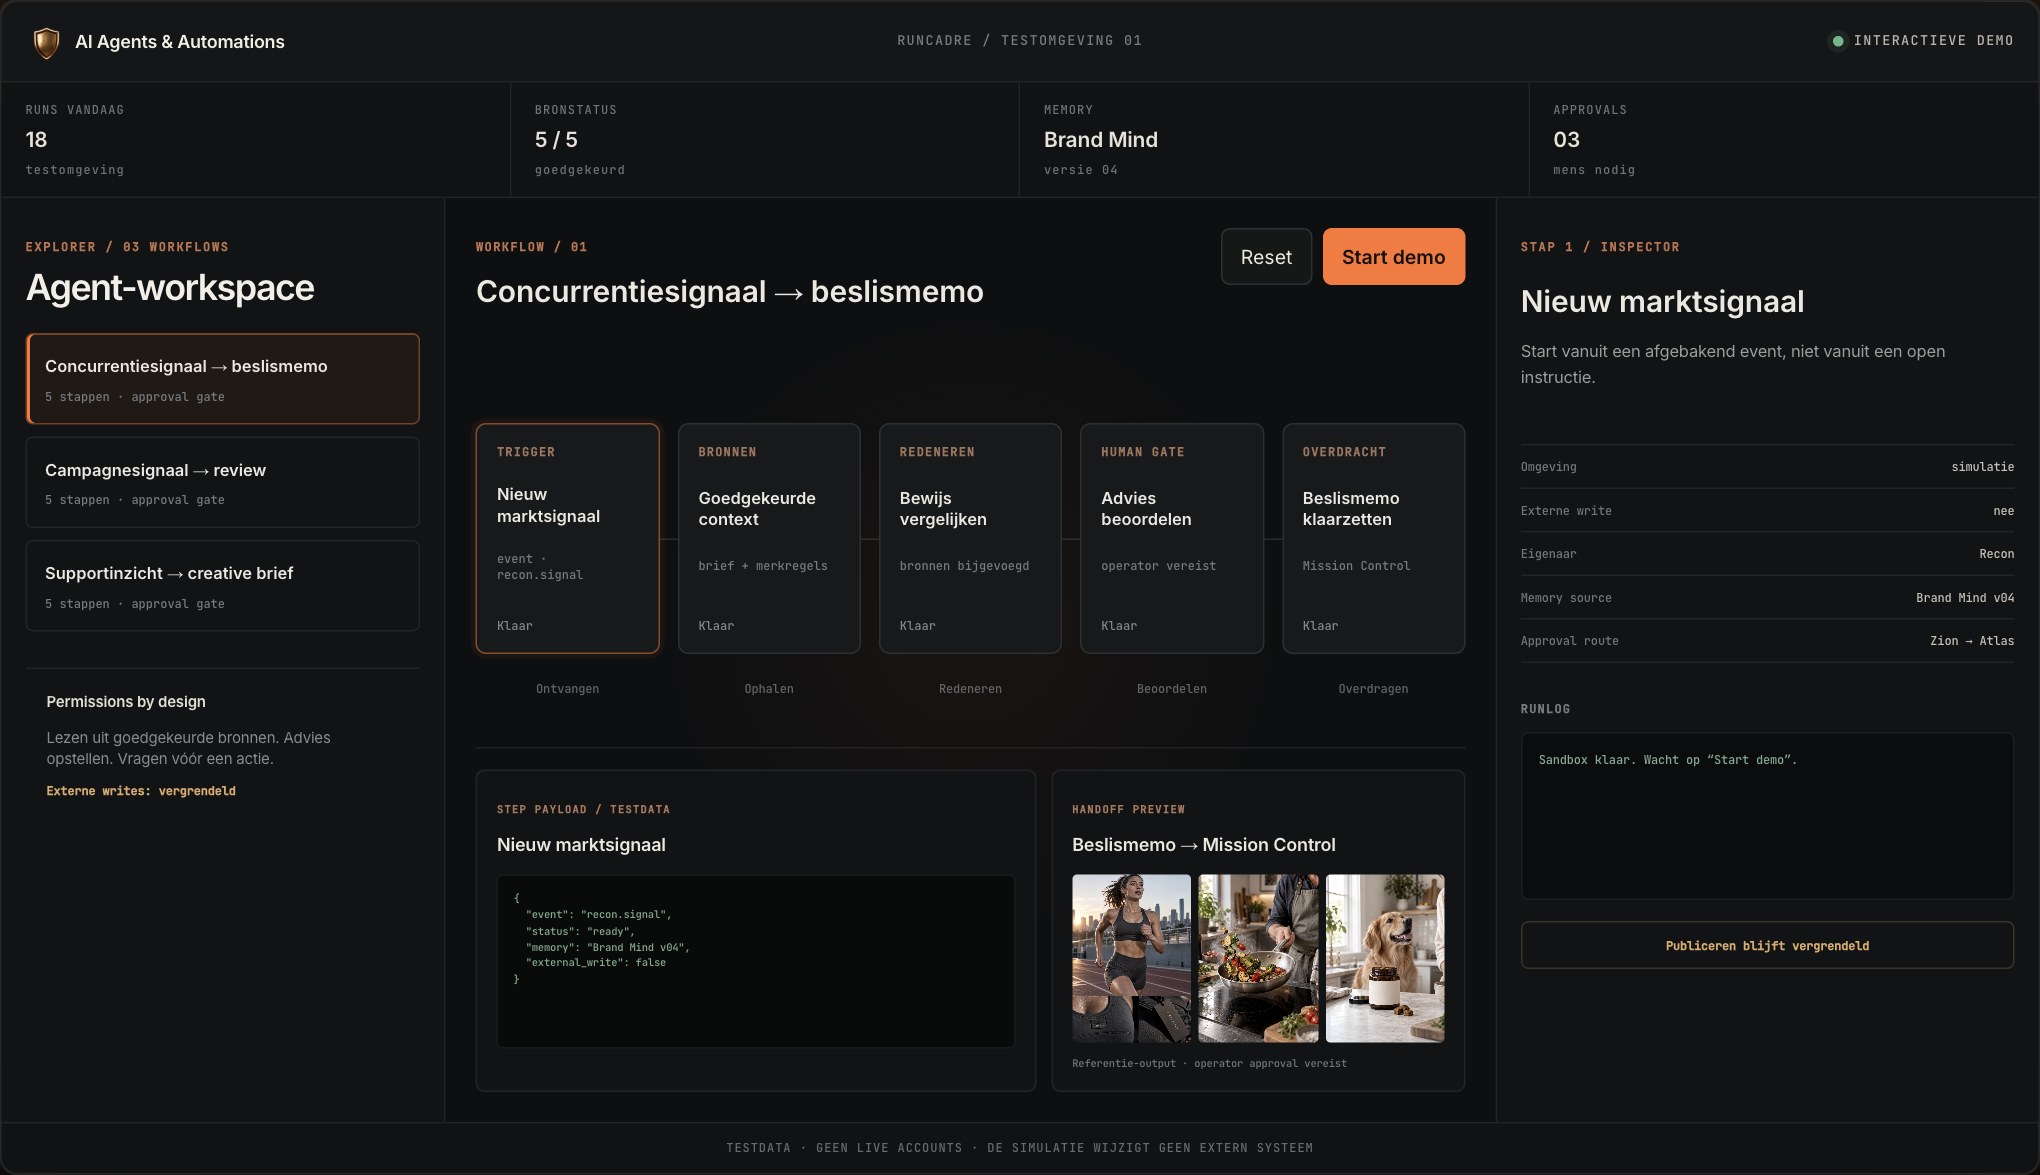Click the Overdragen stage label
The width and height of the screenshot is (2040, 1175).
click(x=1373, y=689)
